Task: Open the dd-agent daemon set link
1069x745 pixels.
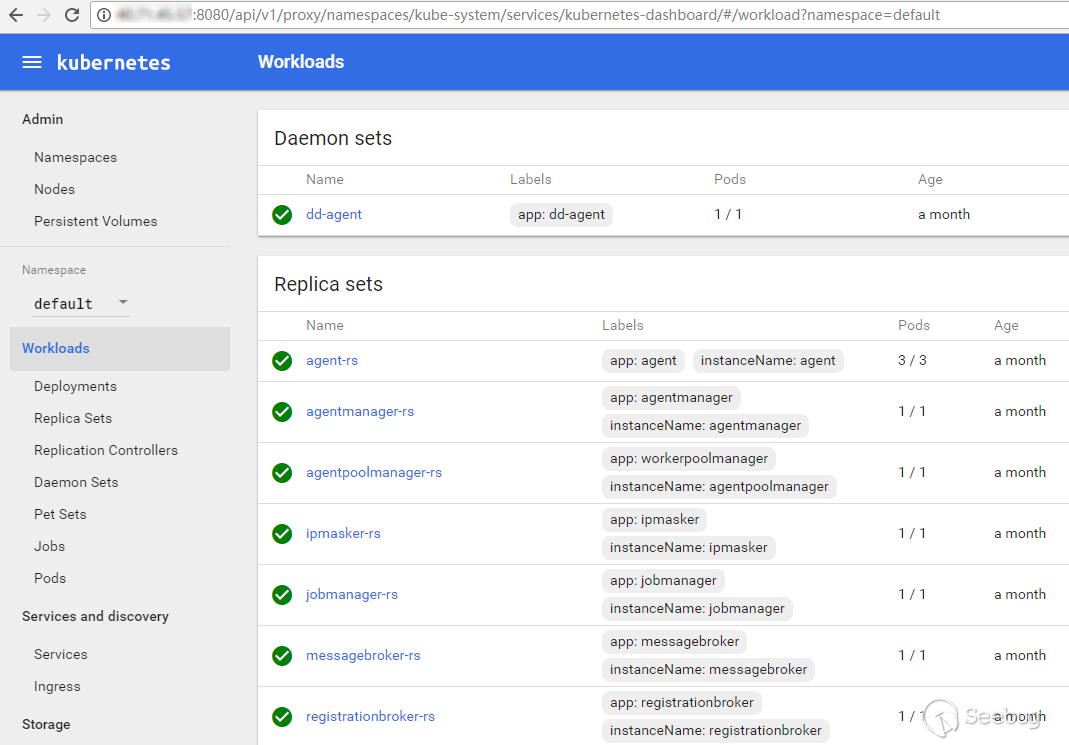Action: pyautogui.click(x=334, y=214)
